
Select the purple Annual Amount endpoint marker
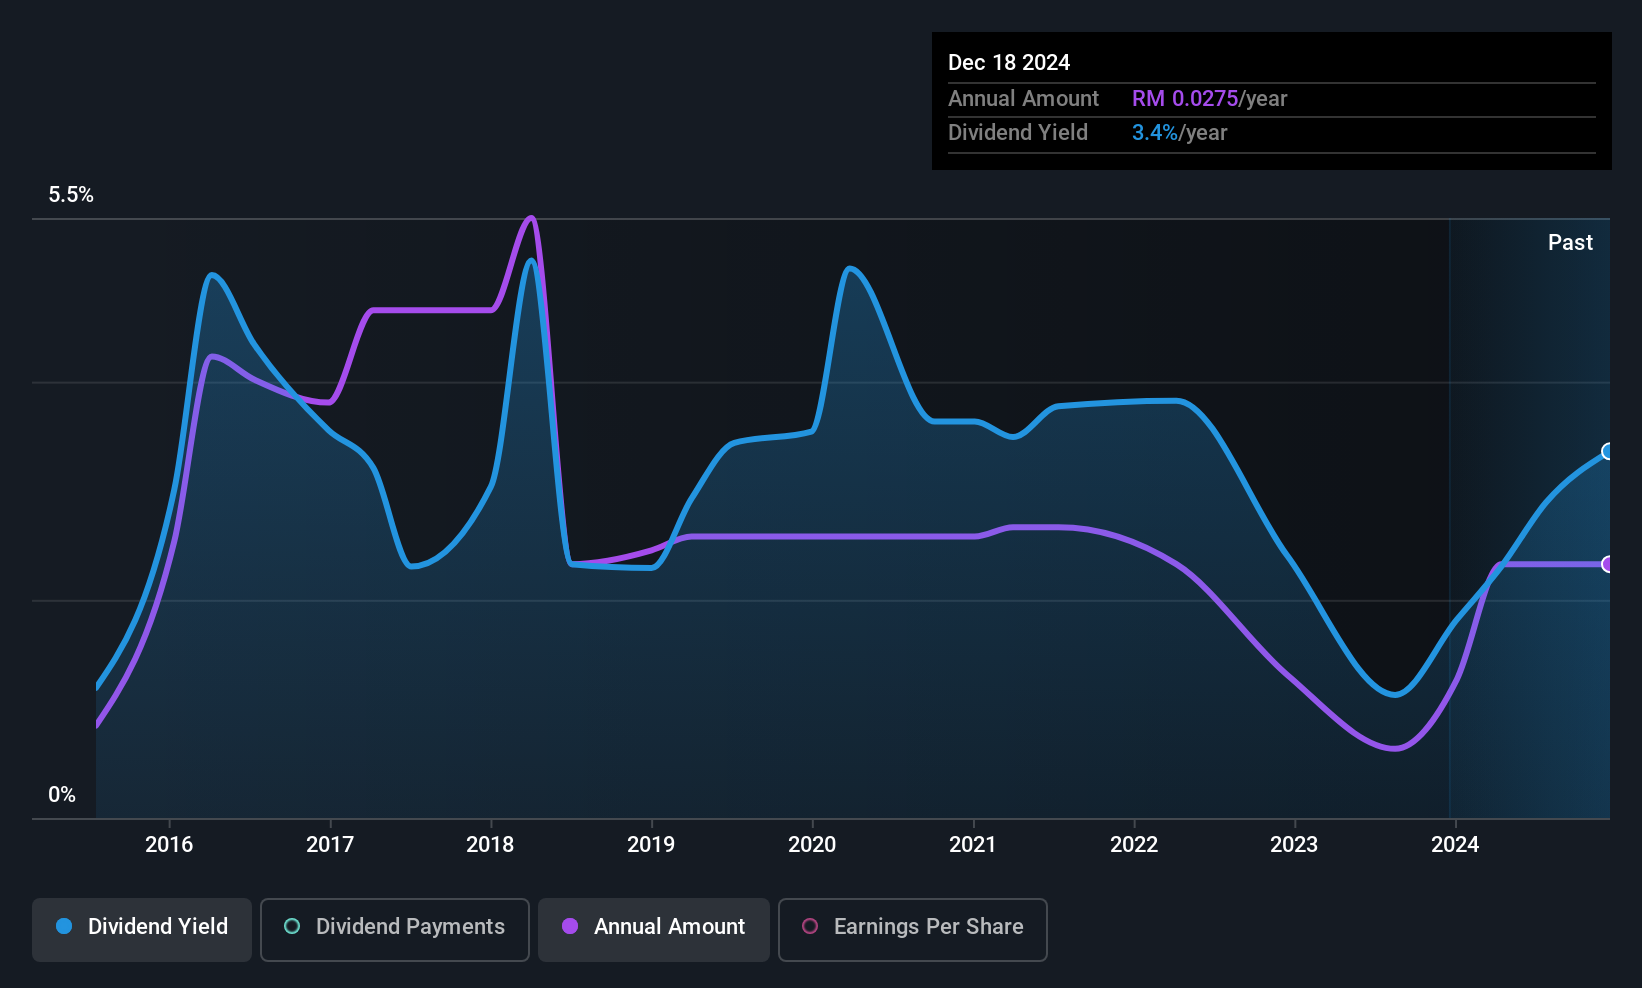[1607, 564]
